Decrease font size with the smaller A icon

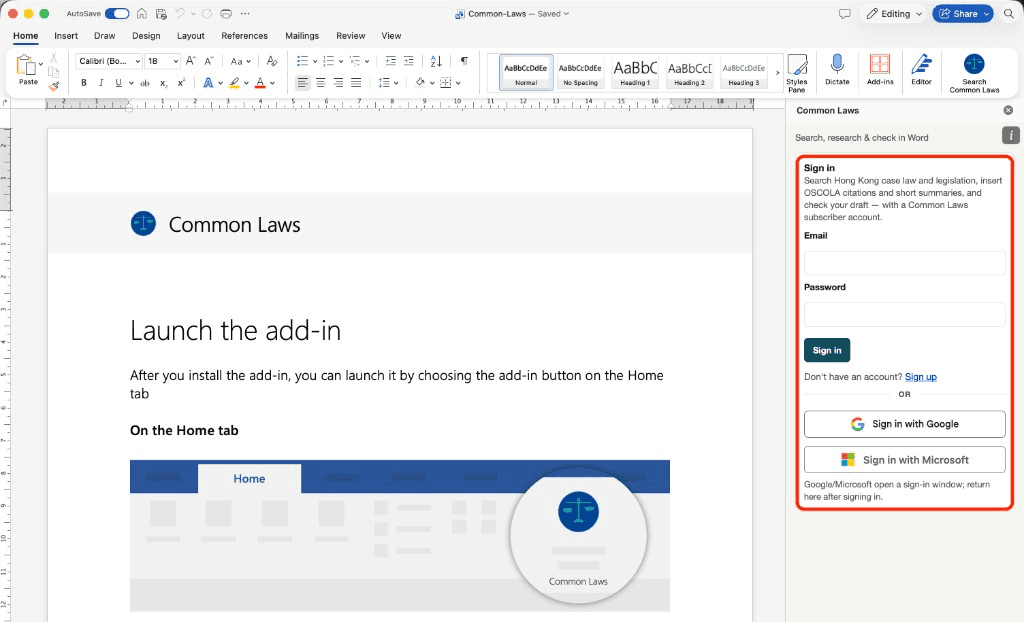[209, 61]
